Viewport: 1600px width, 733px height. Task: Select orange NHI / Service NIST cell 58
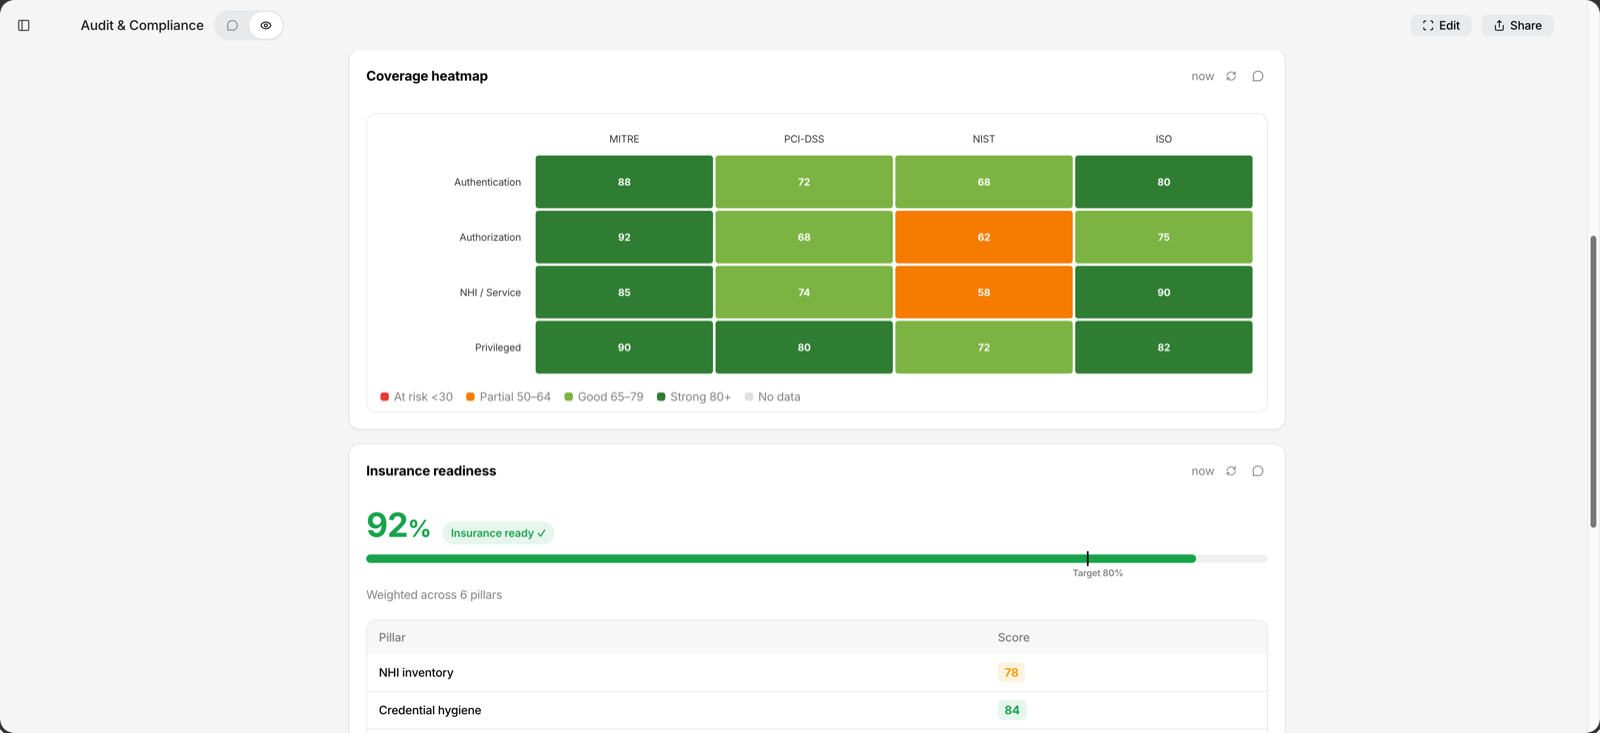984,292
